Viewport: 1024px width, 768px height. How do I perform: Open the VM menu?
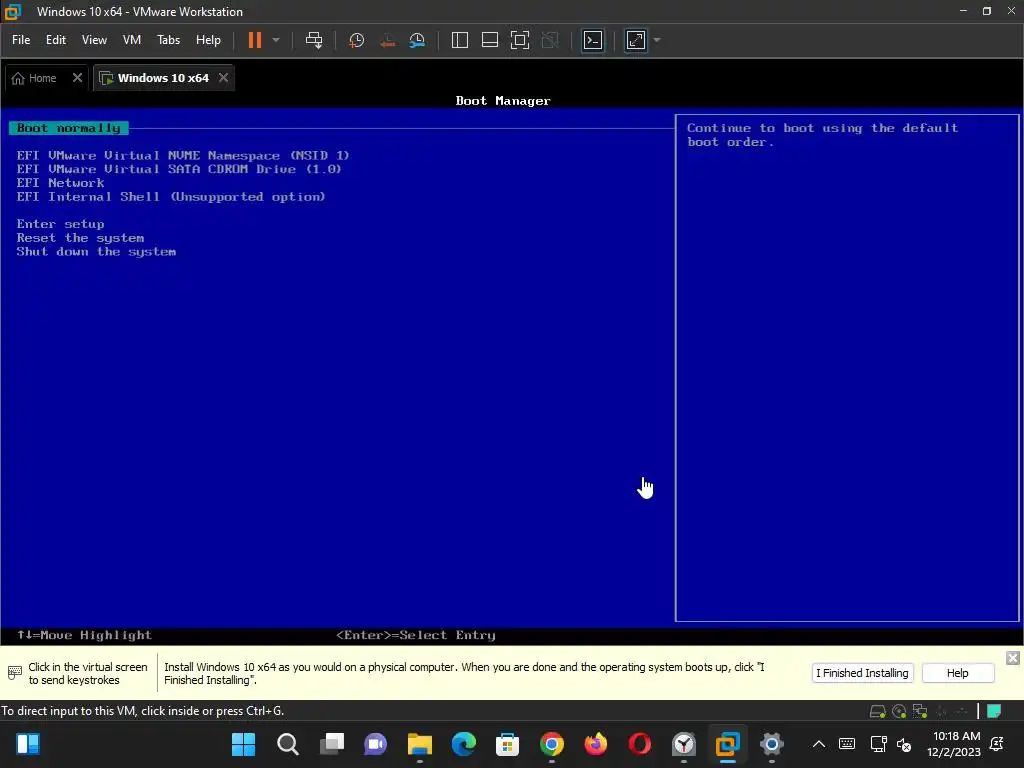[132, 40]
